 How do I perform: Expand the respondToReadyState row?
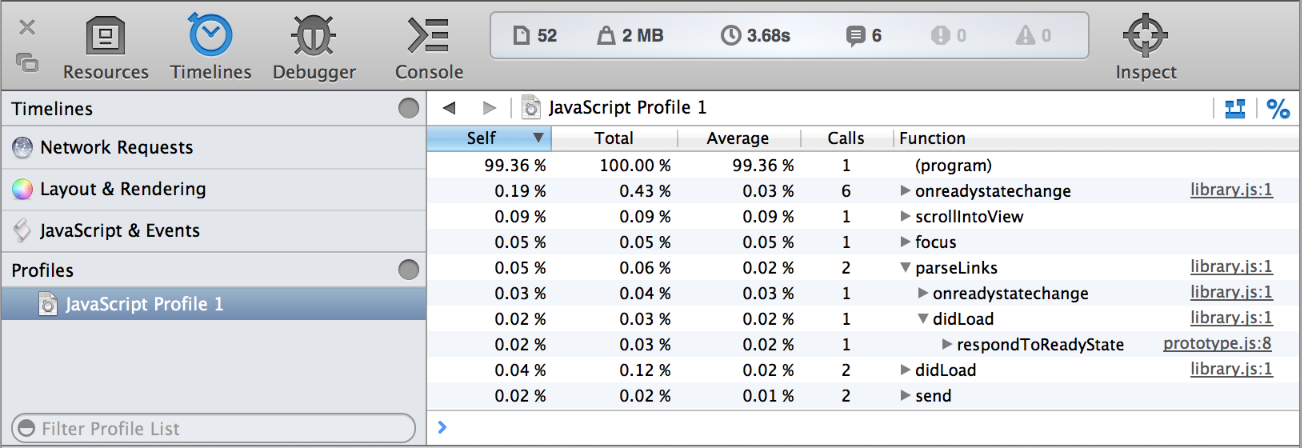[x=947, y=345]
